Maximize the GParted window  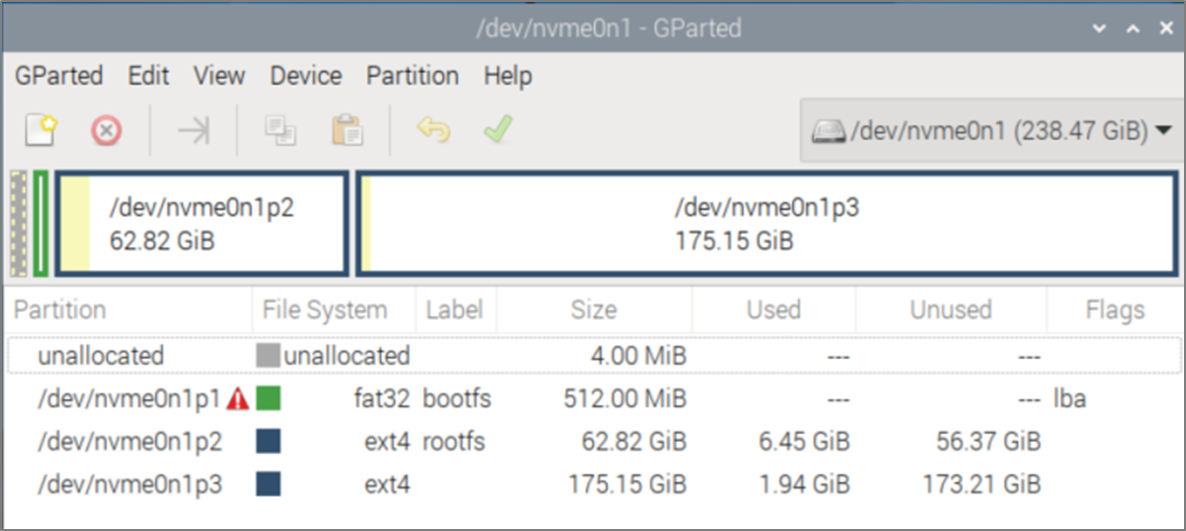[1133, 29]
